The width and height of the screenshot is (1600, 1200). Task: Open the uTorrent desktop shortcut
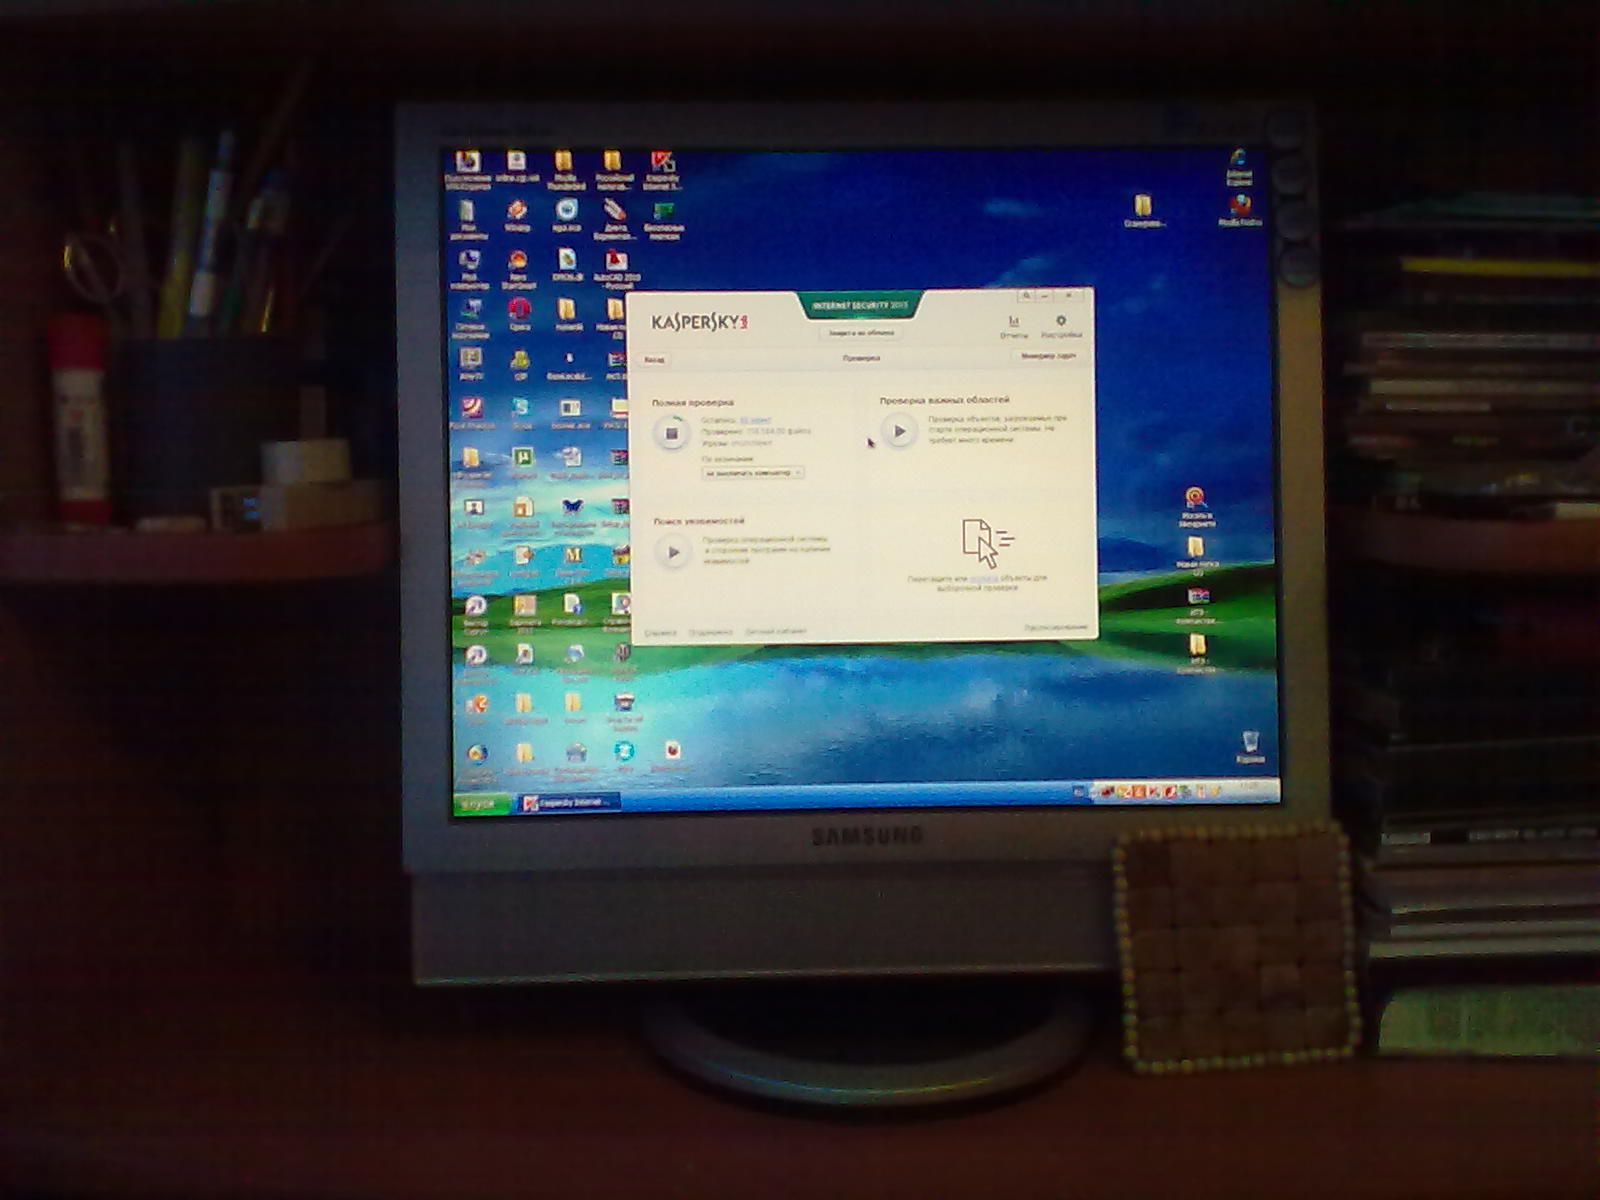[522, 461]
